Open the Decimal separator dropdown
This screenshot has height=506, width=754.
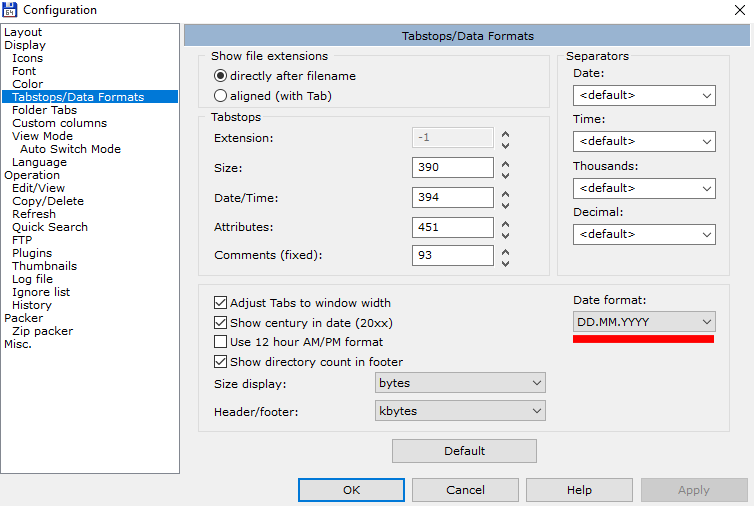pos(644,234)
